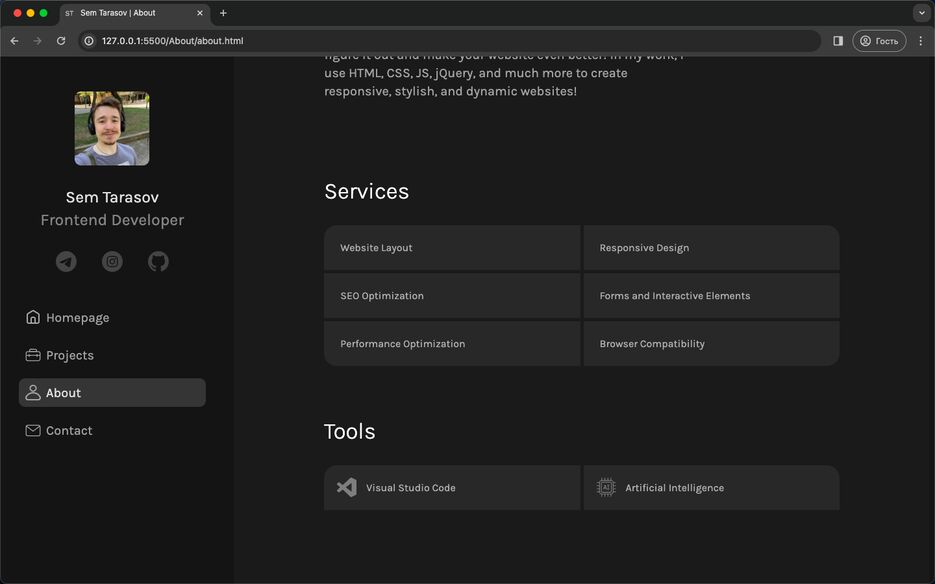Click the profile photo thumbnail
935x584 pixels.
[x=112, y=128]
